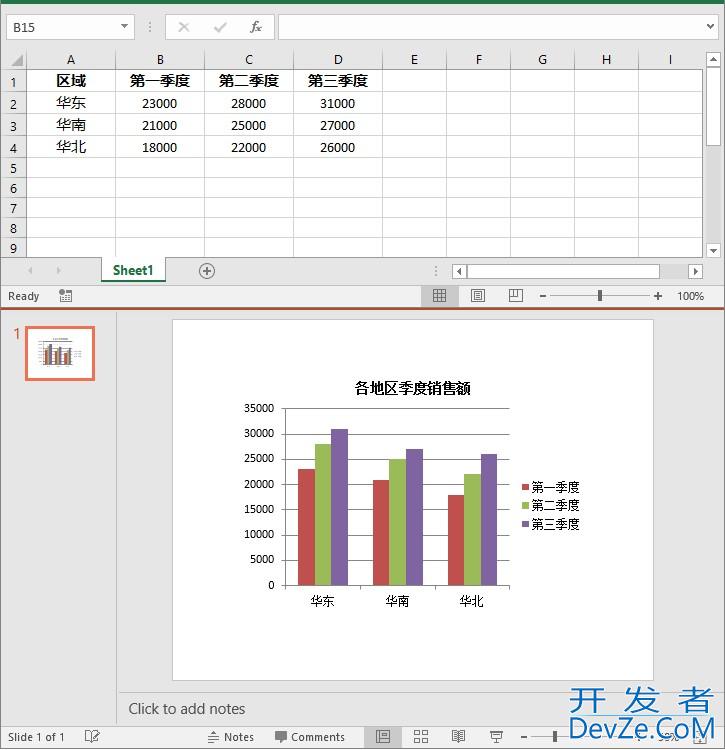Image resolution: width=725 pixels, height=750 pixels.
Task: Click cell containing 区域
Action: point(71,81)
